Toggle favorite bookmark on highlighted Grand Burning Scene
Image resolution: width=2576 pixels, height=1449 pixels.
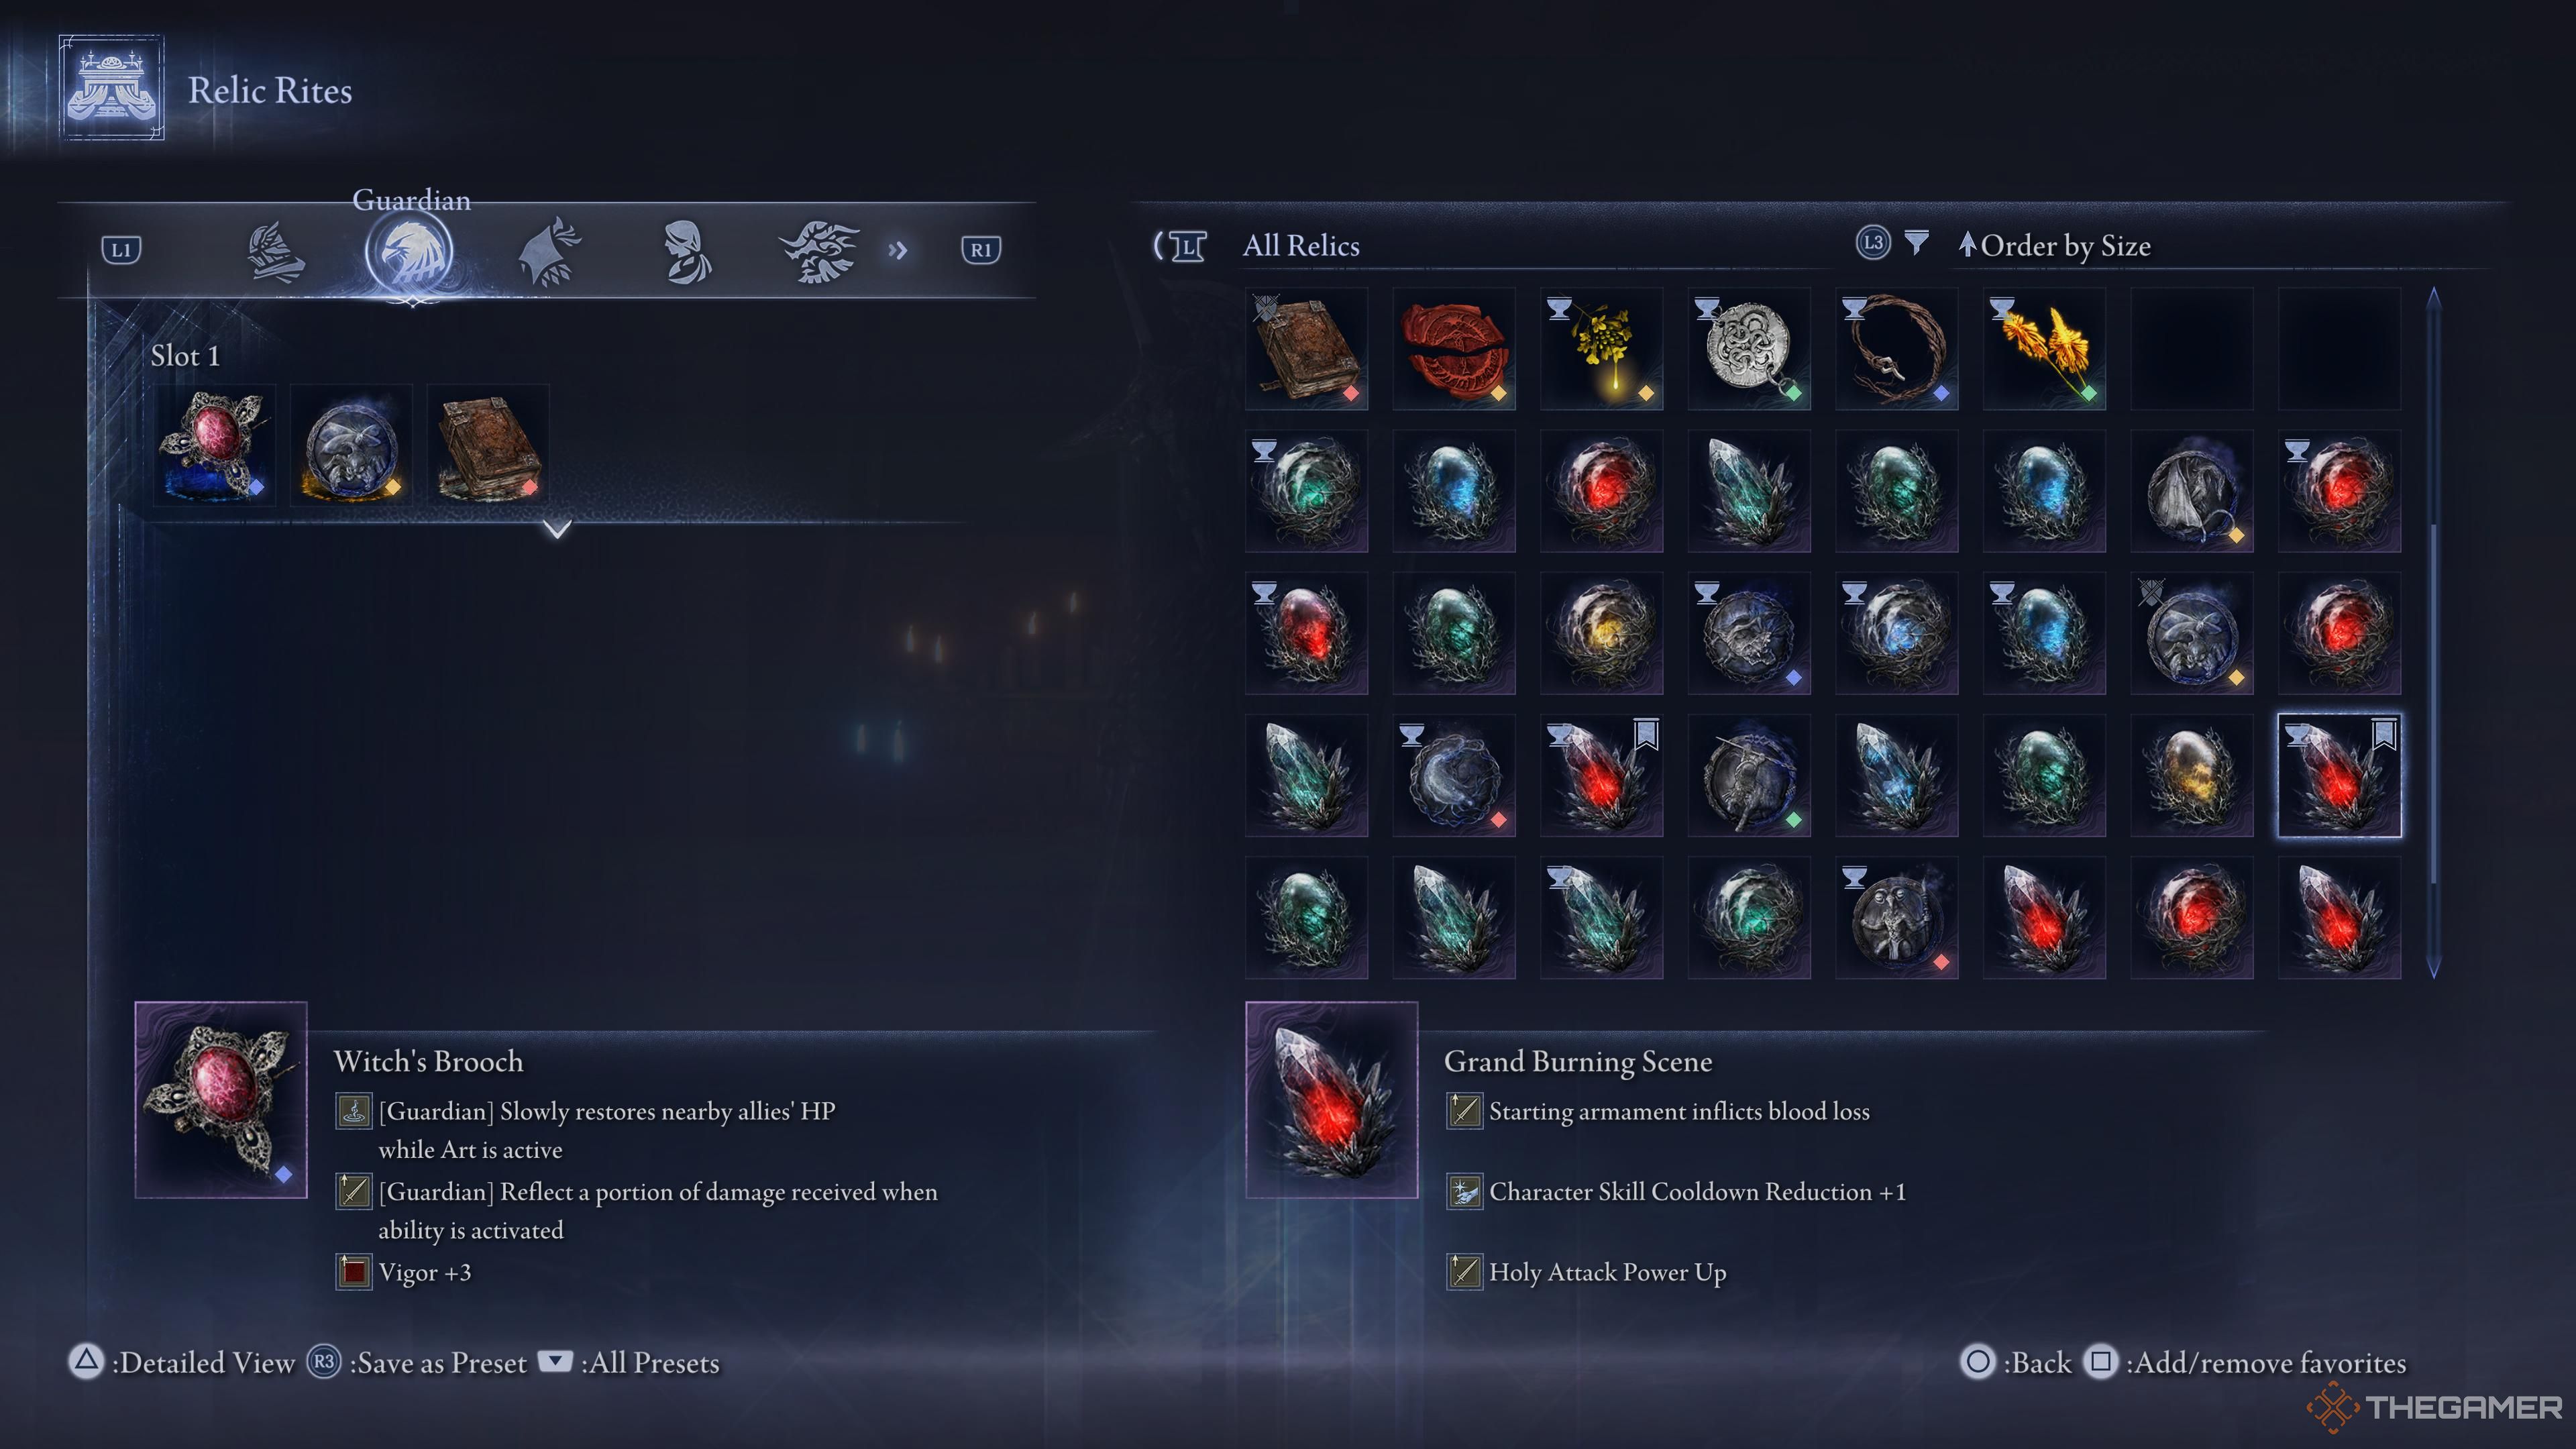(x=2383, y=735)
